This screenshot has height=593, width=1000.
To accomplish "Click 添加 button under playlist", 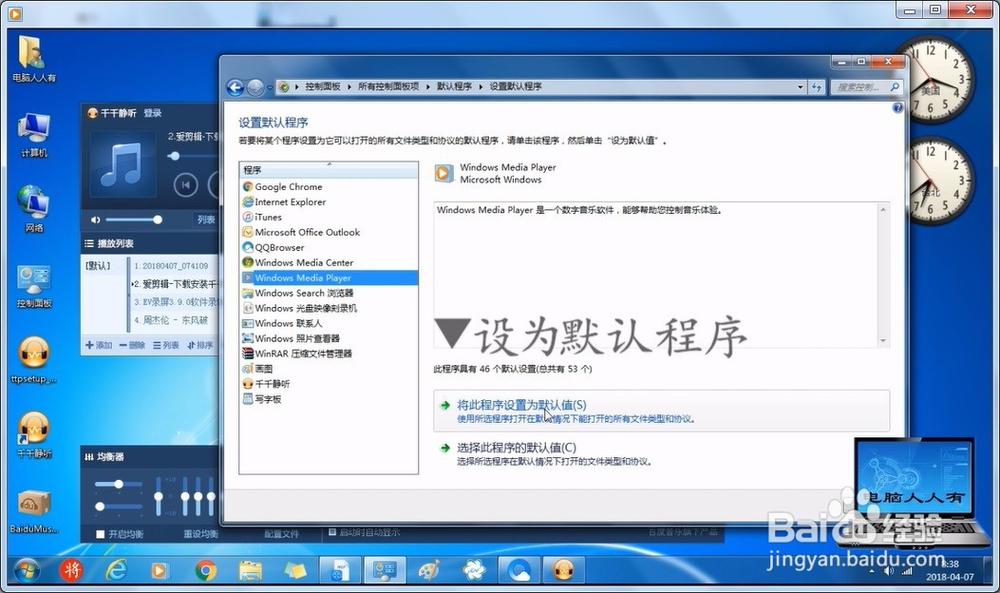I will point(99,346).
